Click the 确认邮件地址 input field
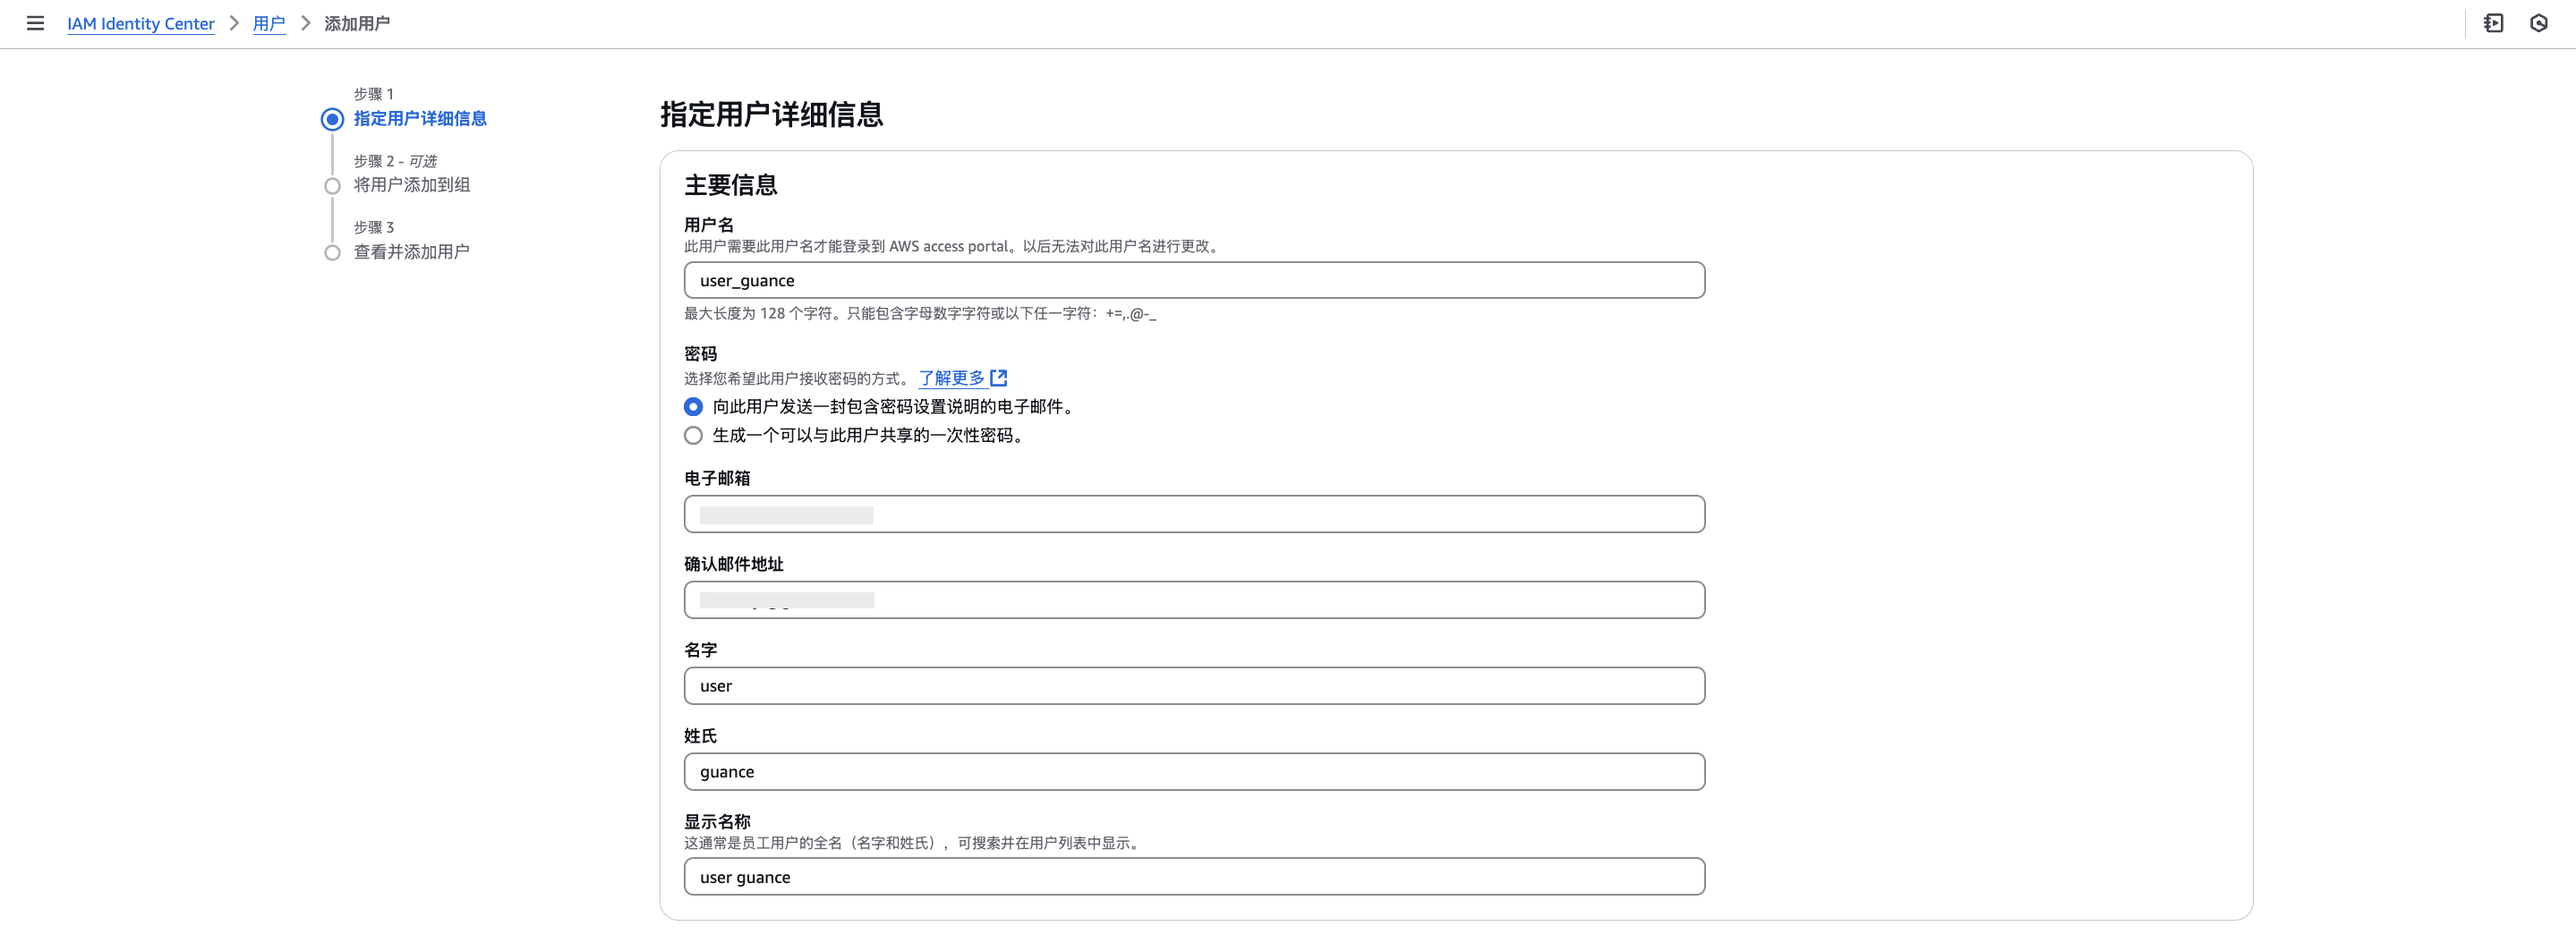This screenshot has width=2576, height=943. coord(1194,601)
